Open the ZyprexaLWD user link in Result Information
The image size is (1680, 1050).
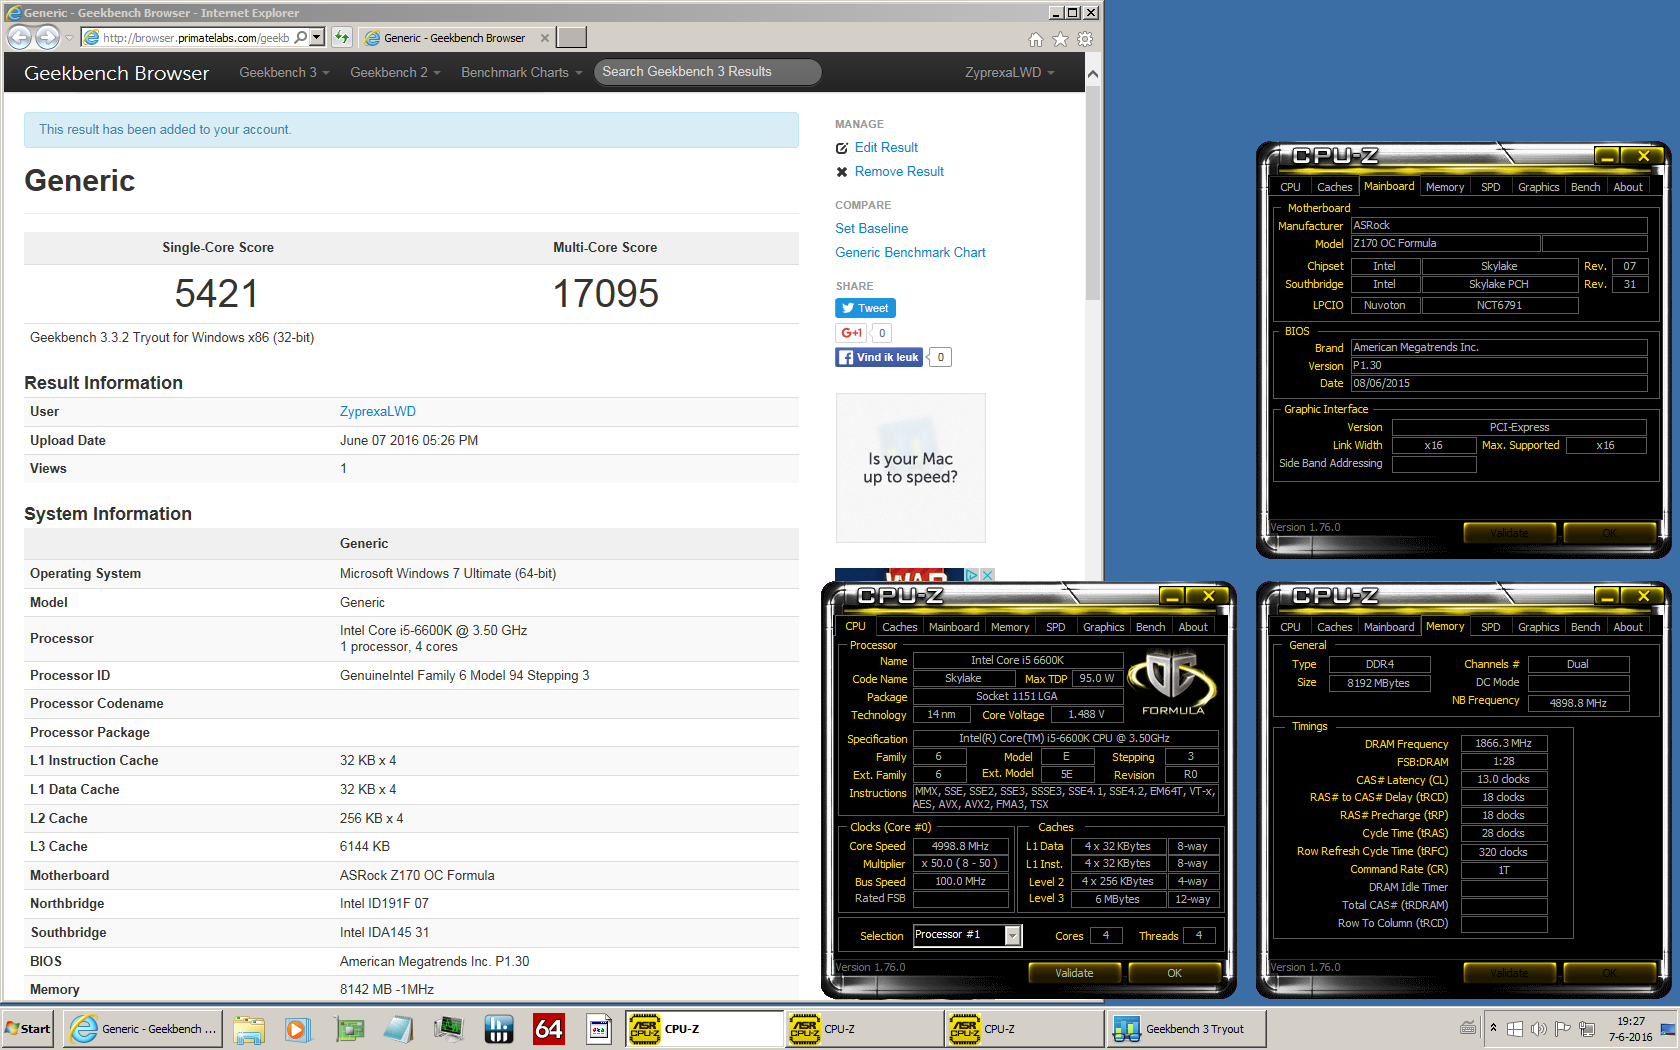tap(378, 412)
